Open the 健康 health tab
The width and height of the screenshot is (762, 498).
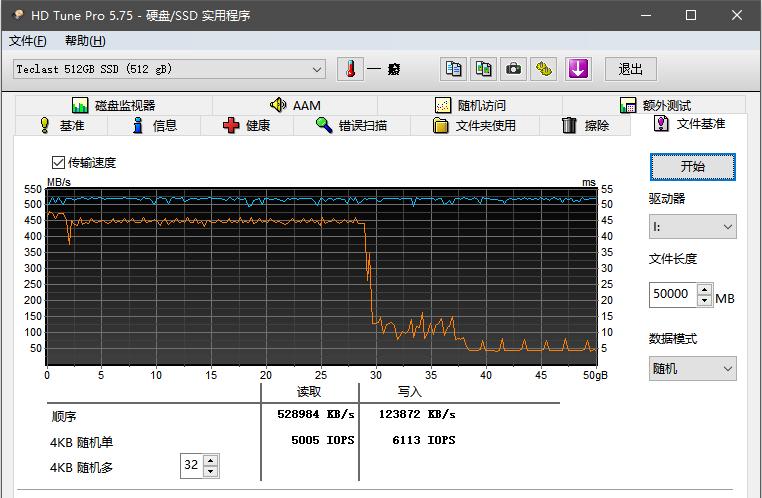click(247, 125)
